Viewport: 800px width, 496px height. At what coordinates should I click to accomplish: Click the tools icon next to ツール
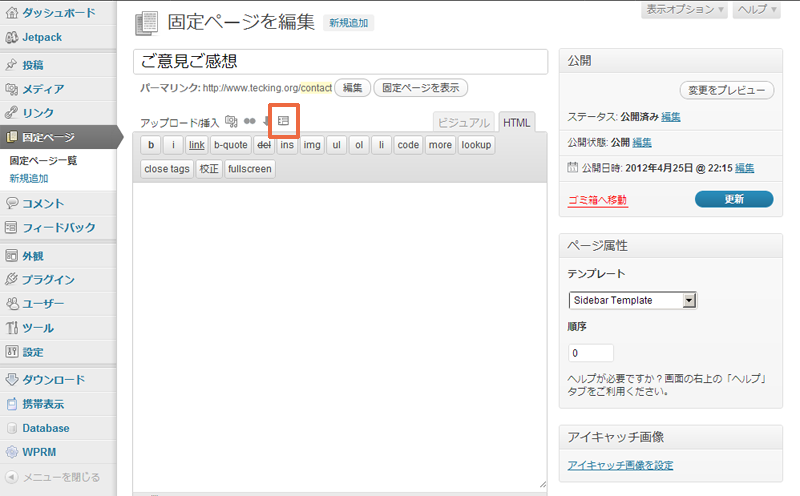pos(11,327)
